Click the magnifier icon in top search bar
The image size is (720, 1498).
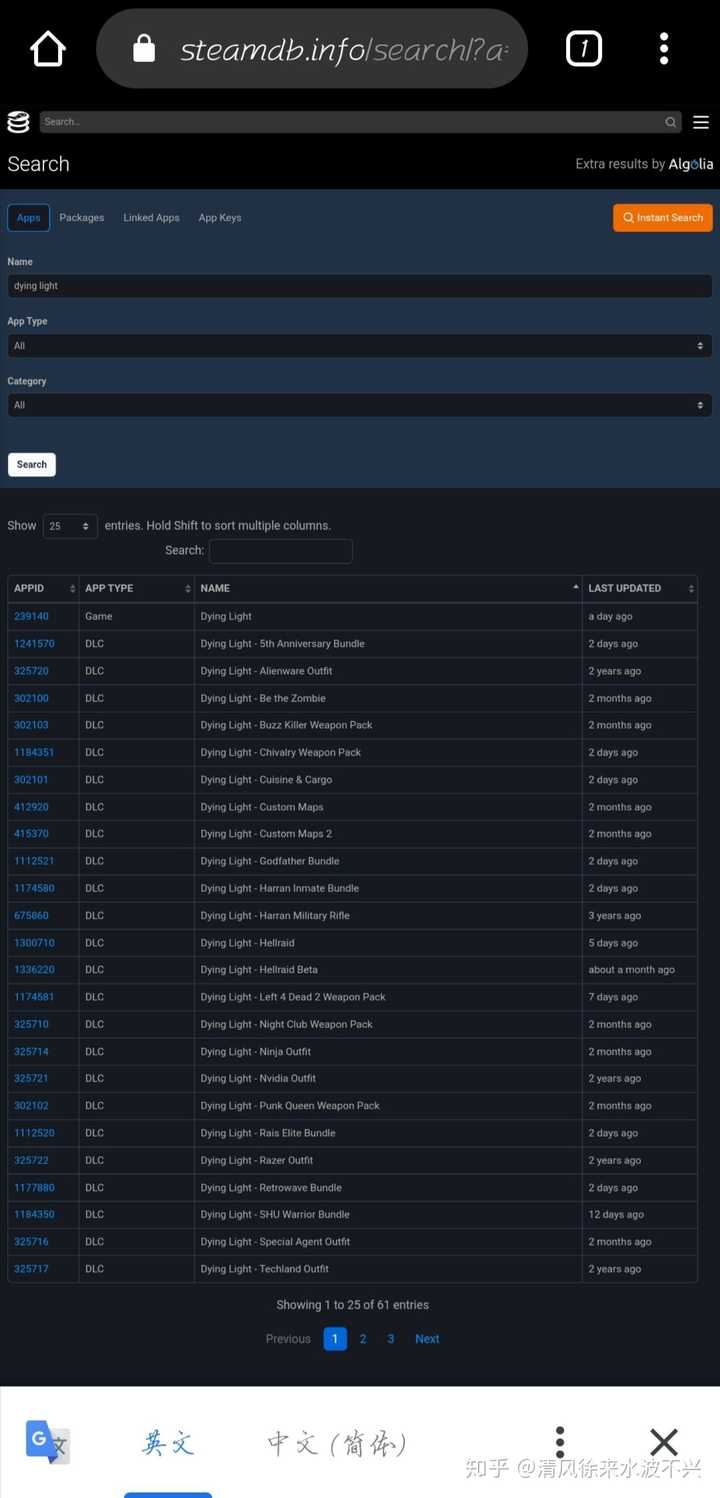point(670,122)
